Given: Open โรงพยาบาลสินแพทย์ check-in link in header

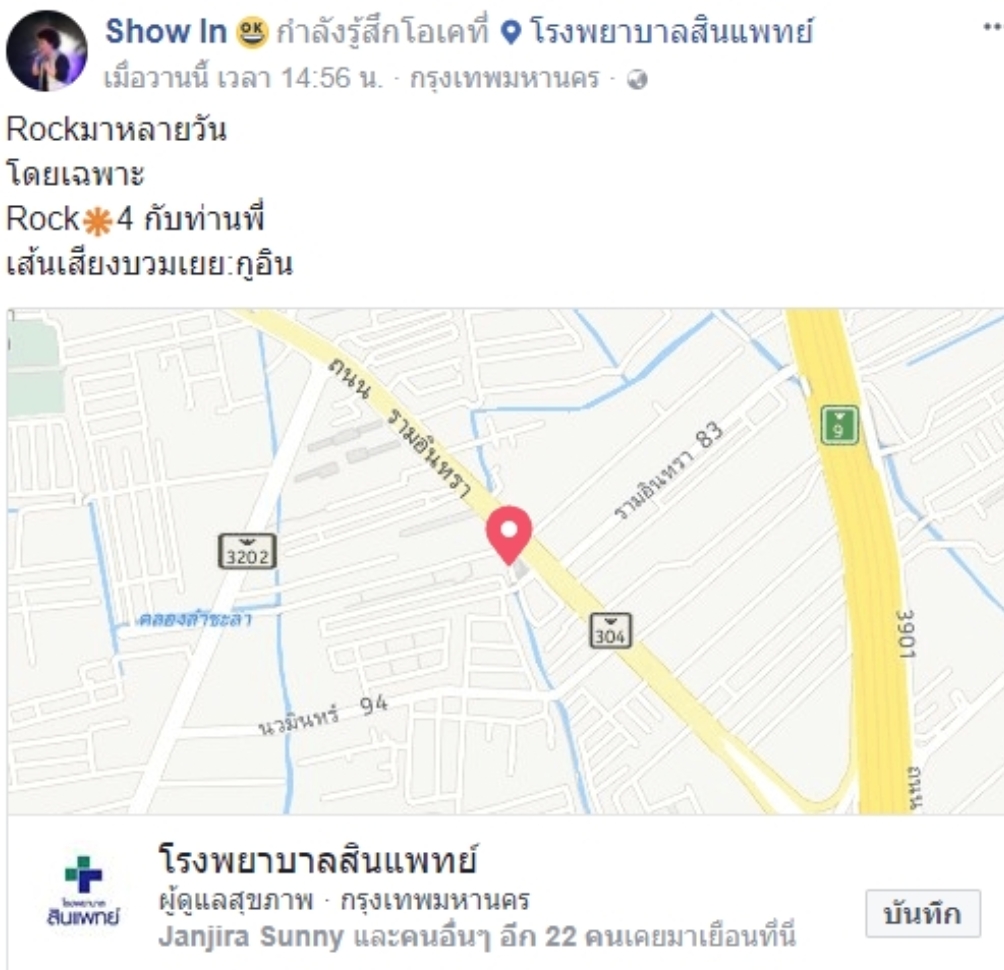Looking at the screenshot, I should tap(672, 31).
